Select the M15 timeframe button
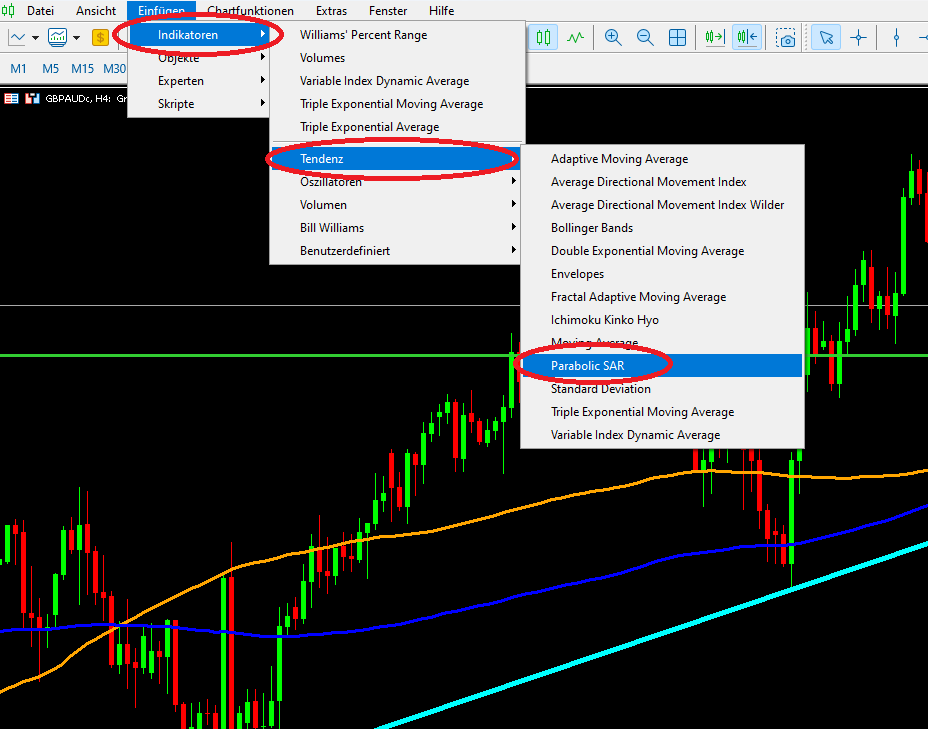 [82, 68]
